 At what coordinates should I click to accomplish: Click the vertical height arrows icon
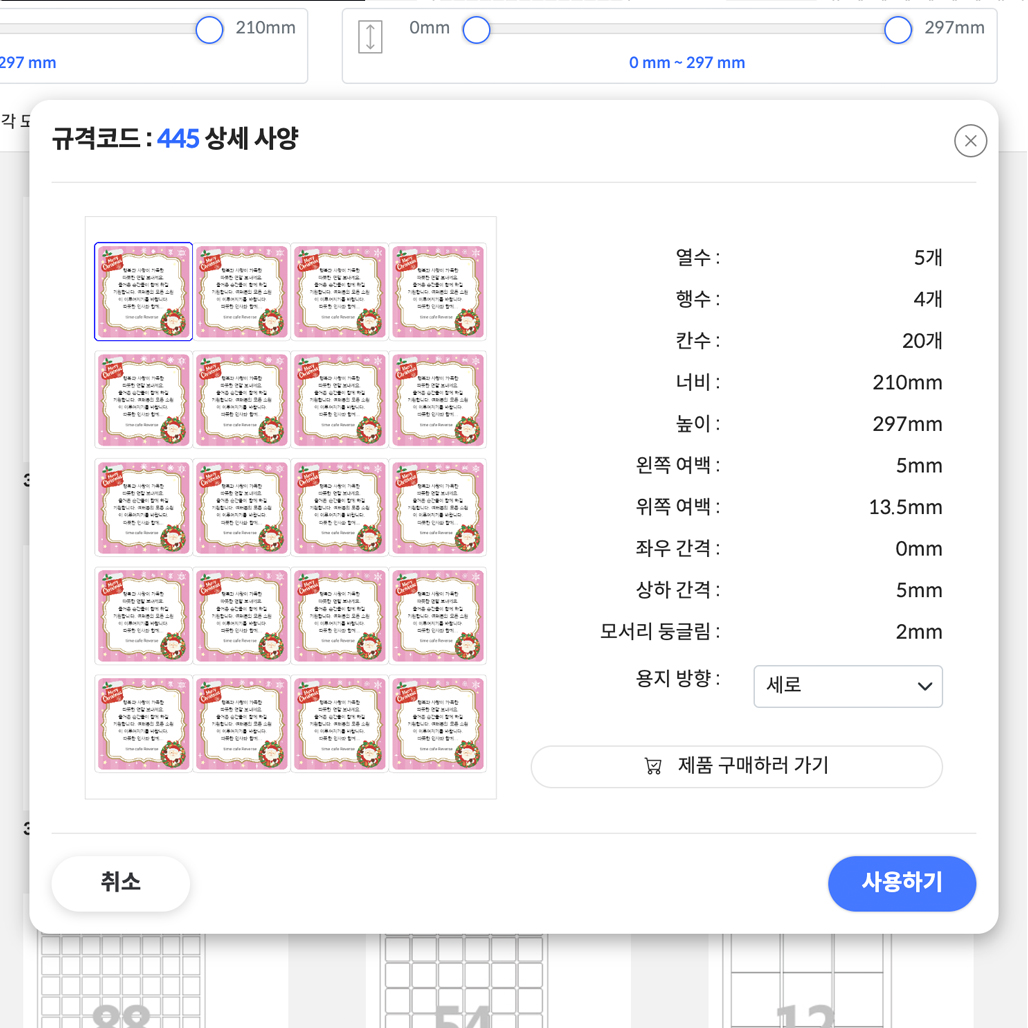pyautogui.click(x=370, y=37)
